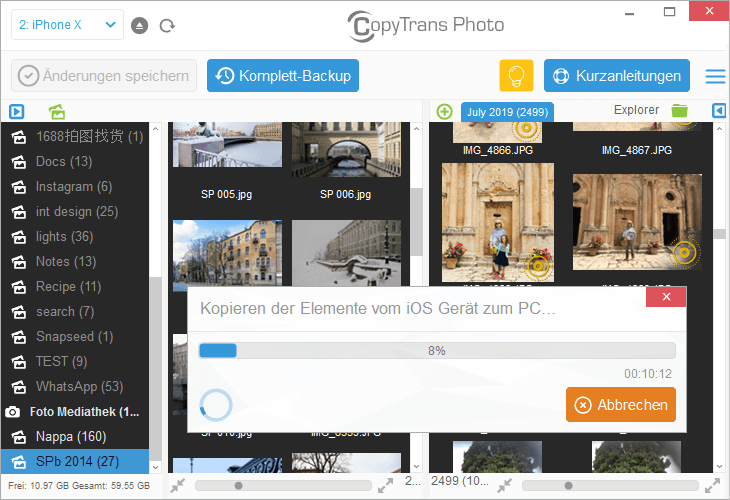Screen dimensions: 730x500
Task: Click elapsed time 00:10:12
Action: click(x=648, y=374)
